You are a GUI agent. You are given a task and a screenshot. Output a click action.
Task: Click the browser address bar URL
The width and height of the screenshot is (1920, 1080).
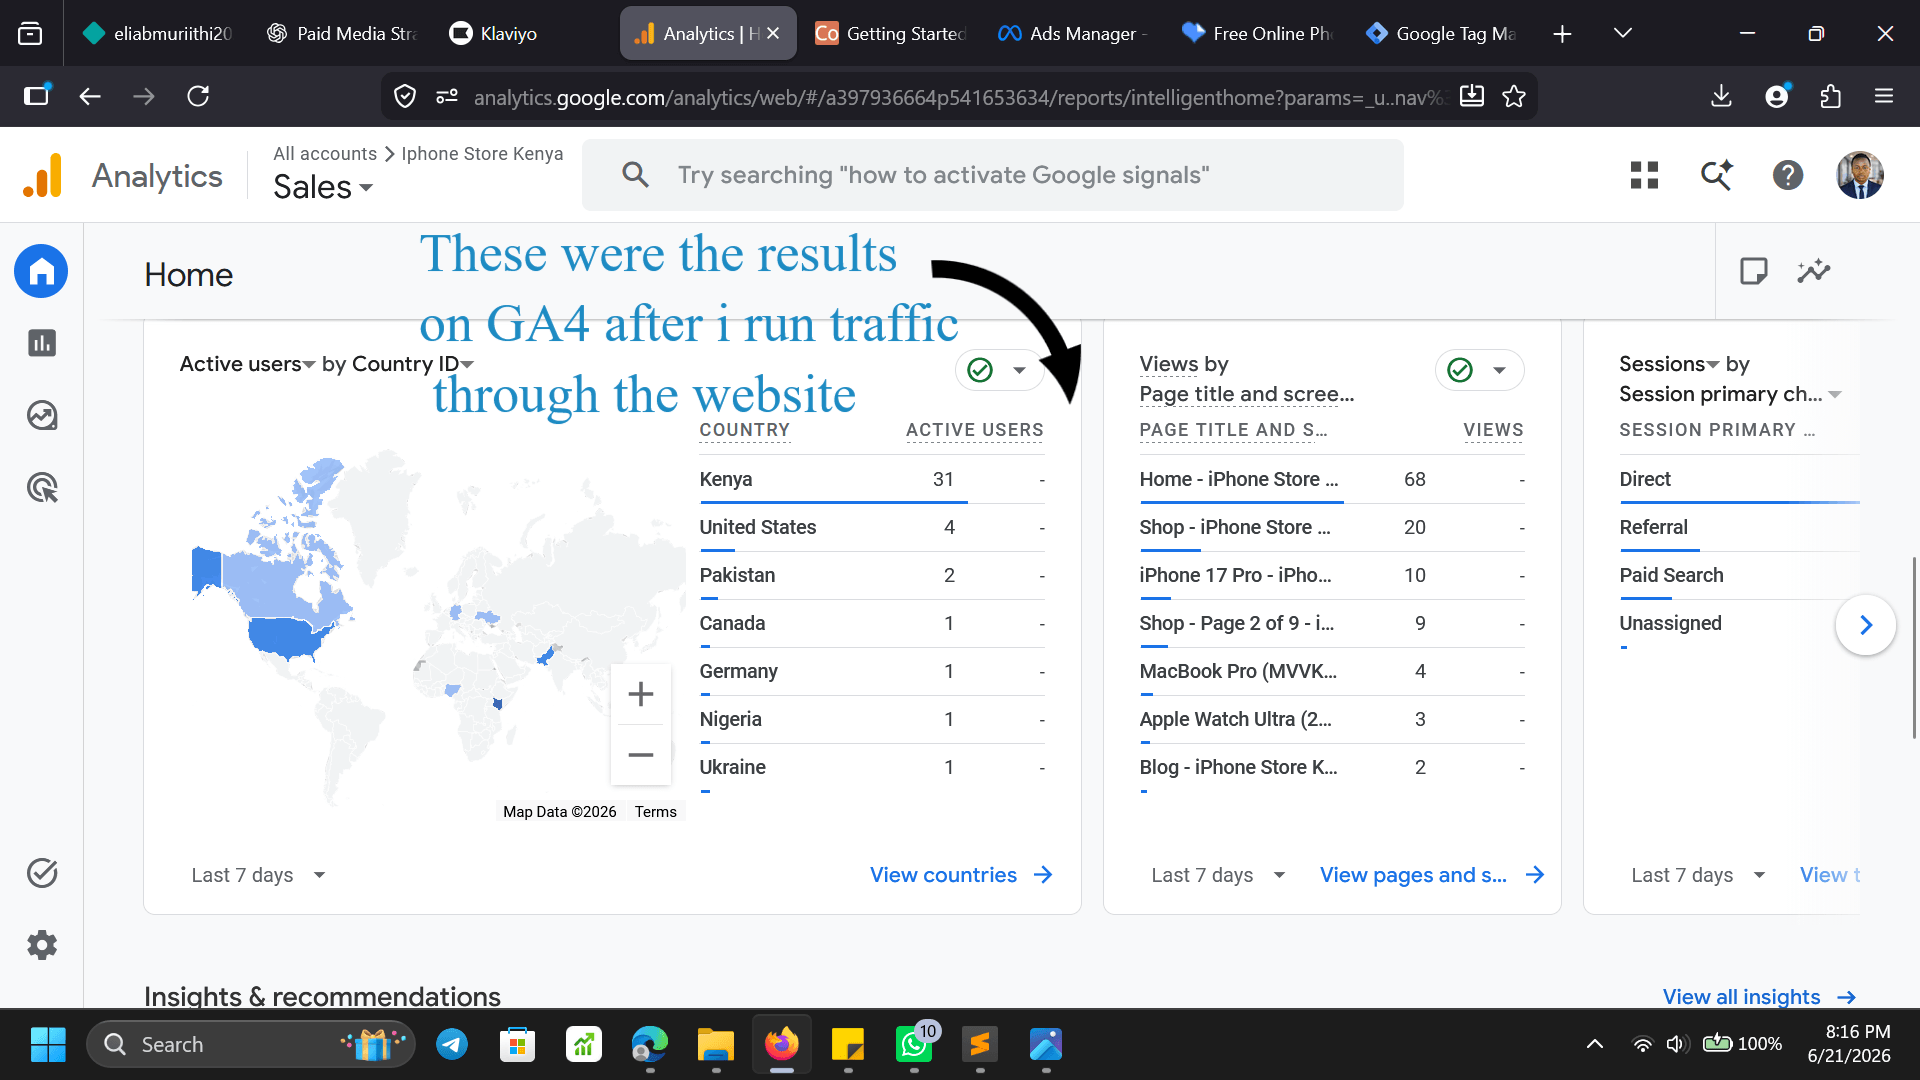coord(960,97)
